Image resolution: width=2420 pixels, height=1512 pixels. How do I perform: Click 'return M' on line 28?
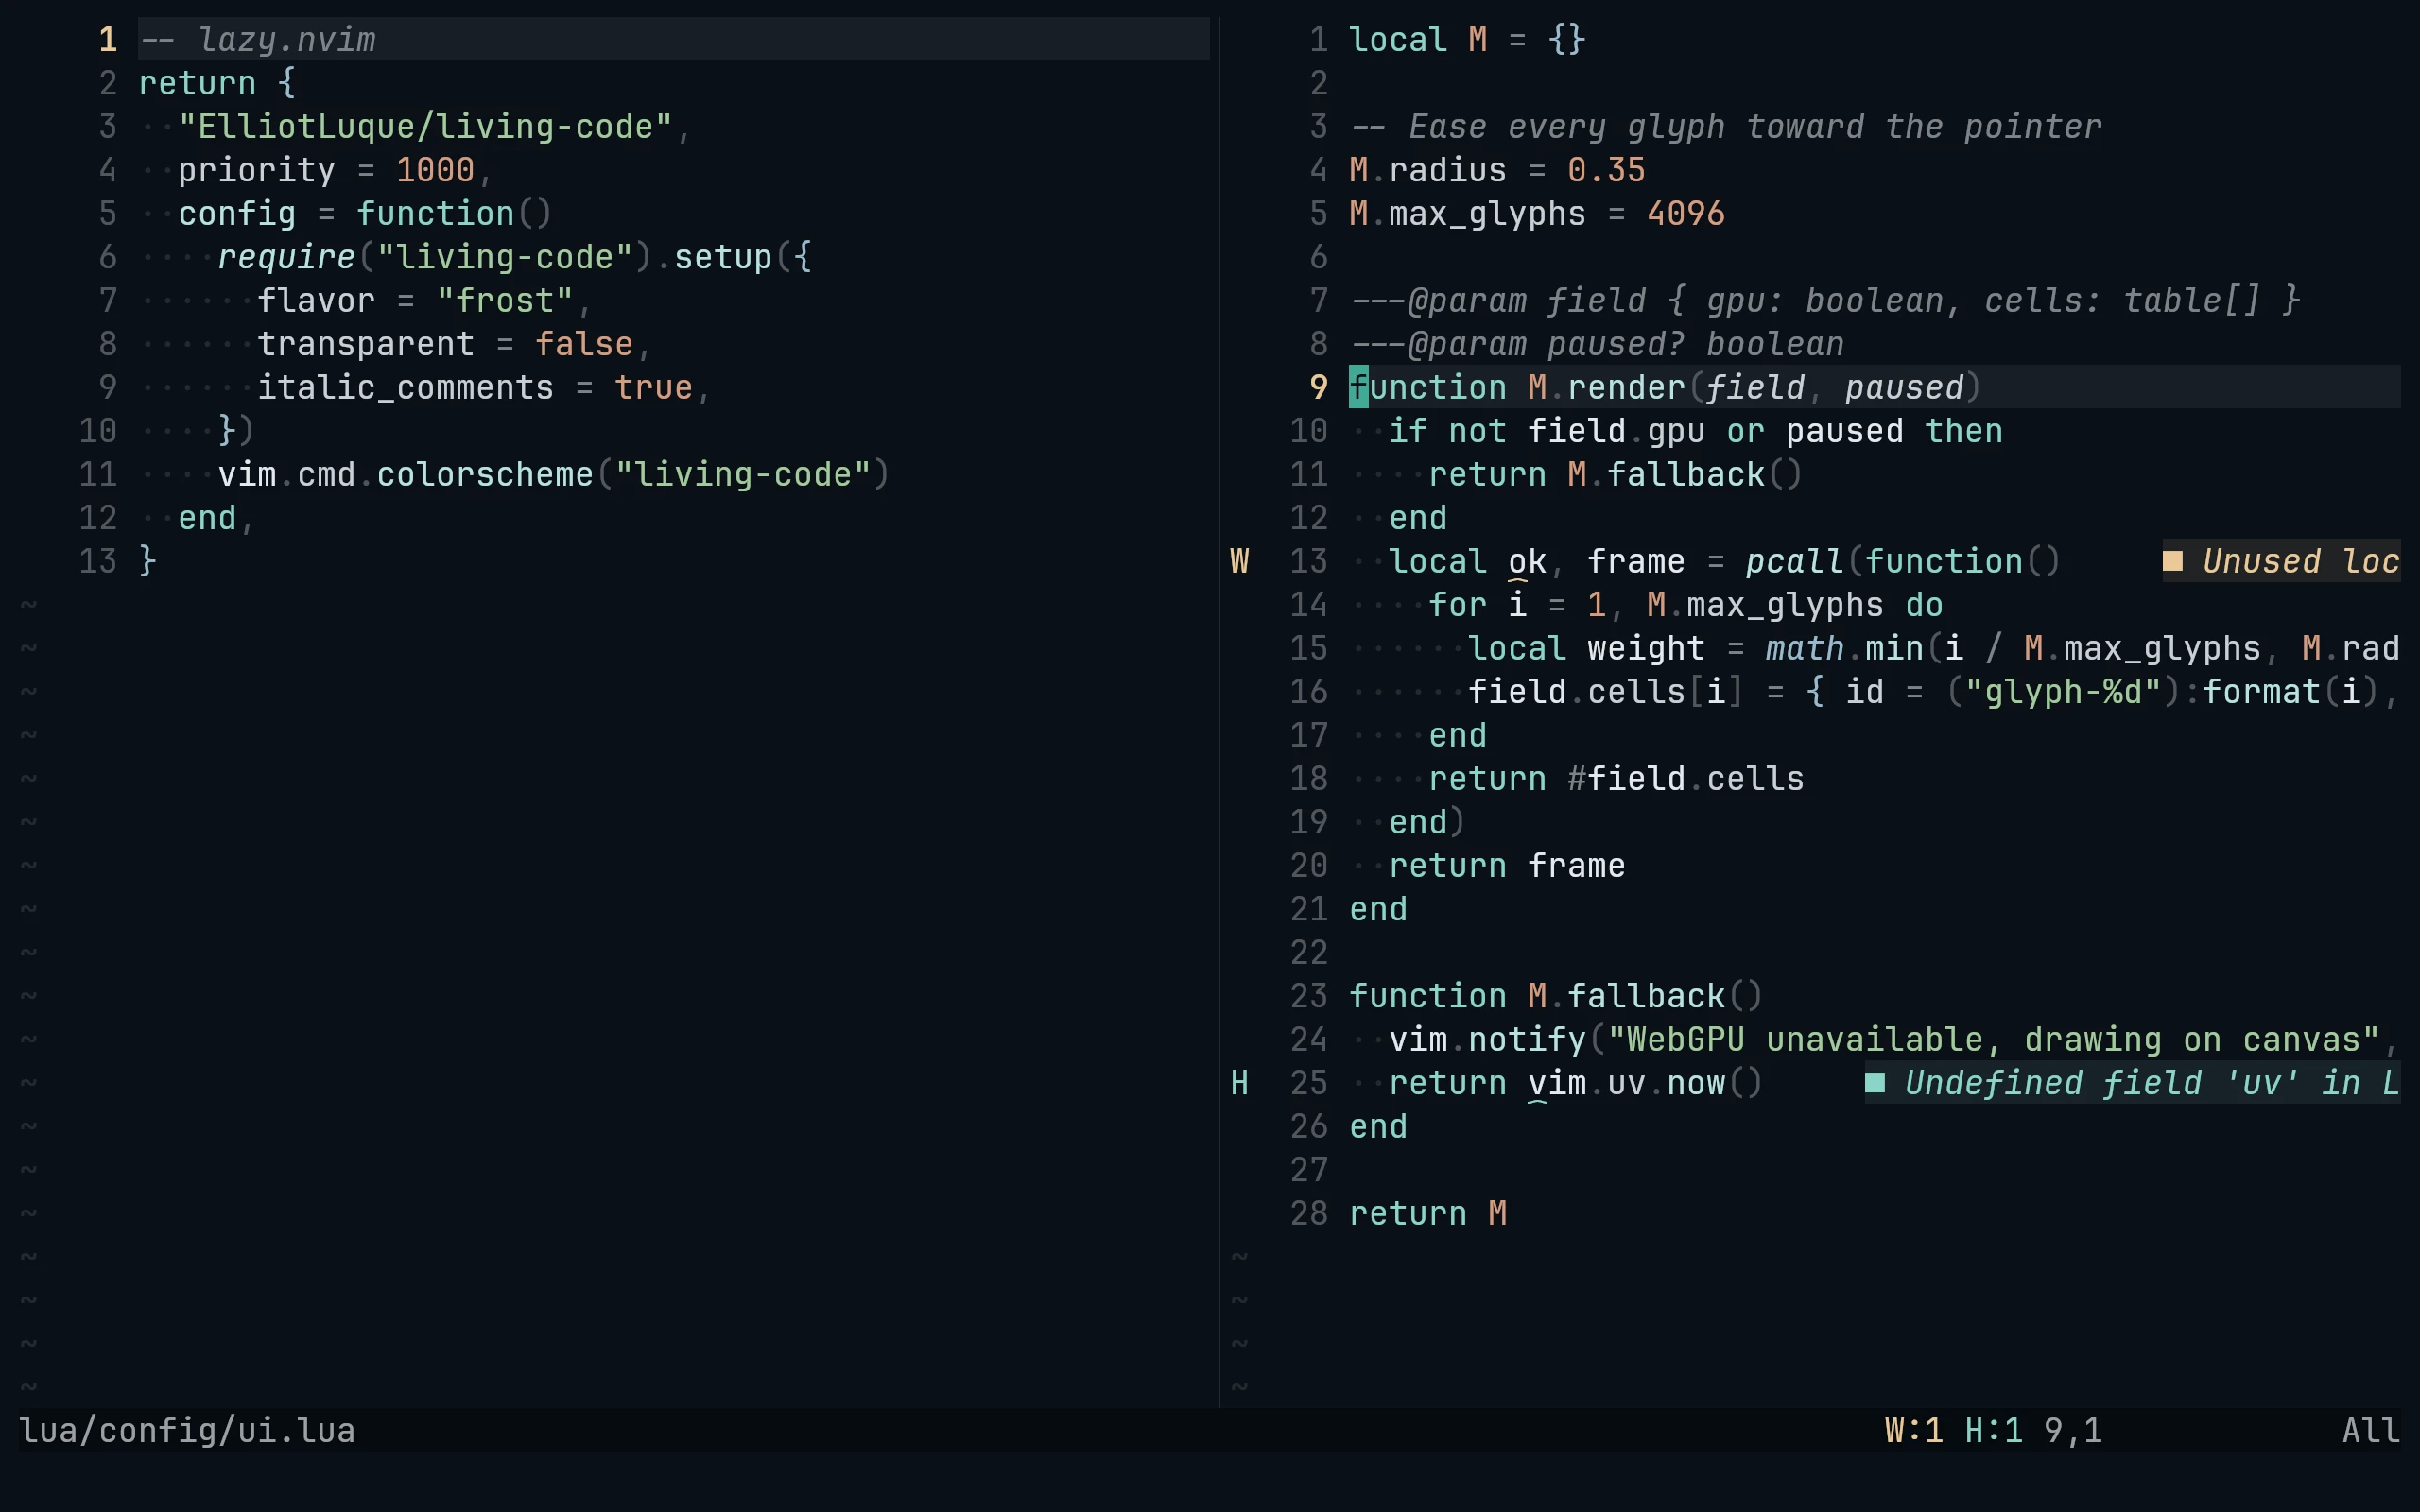coord(1428,1213)
